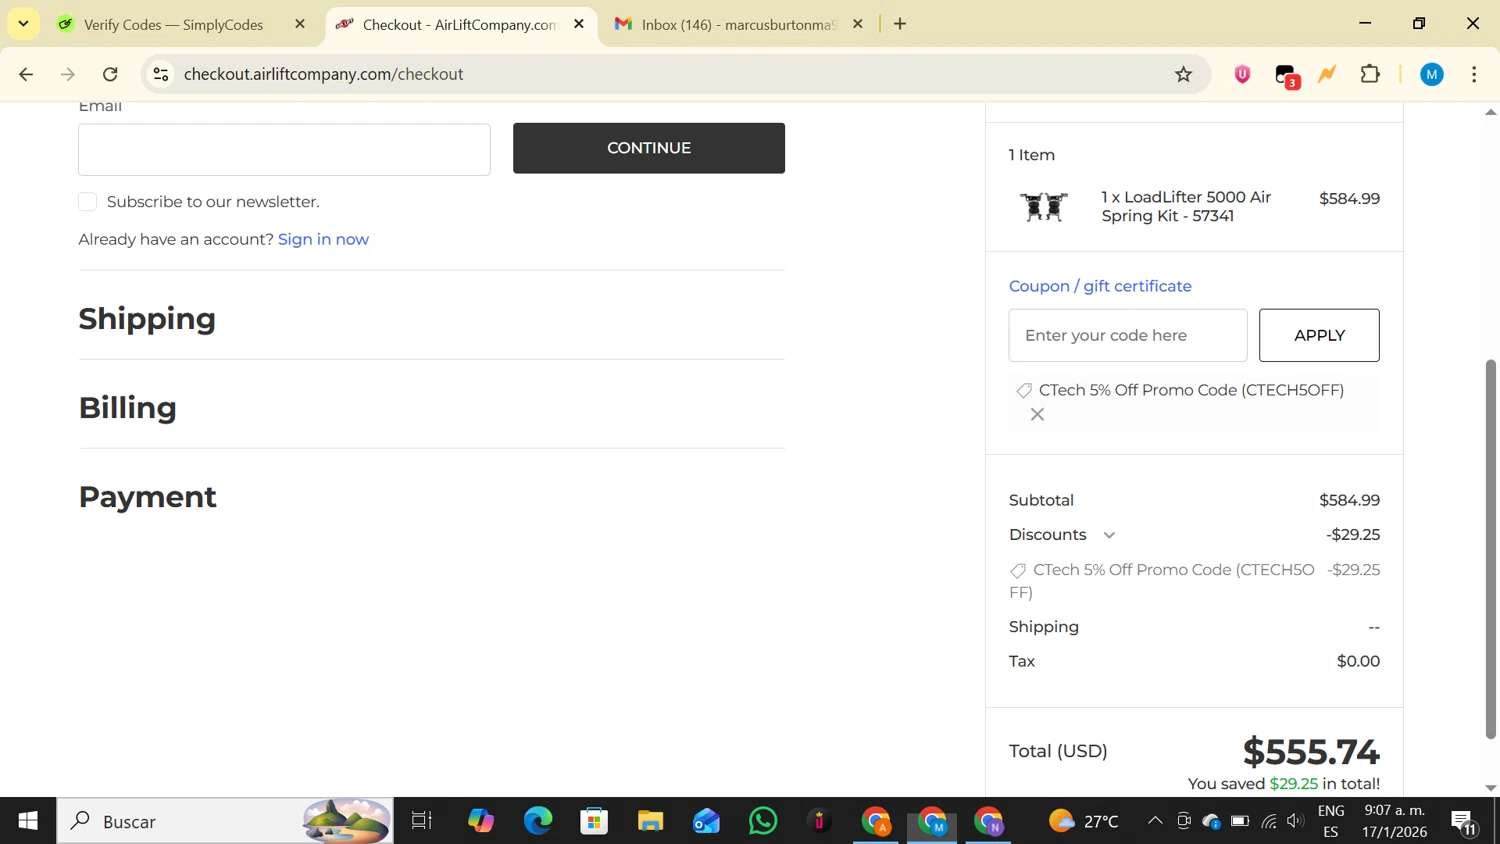Screen dimensions: 1500x844
Task: Click the Subtotal $584.99 amount
Action: click(x=1349, y=500)
